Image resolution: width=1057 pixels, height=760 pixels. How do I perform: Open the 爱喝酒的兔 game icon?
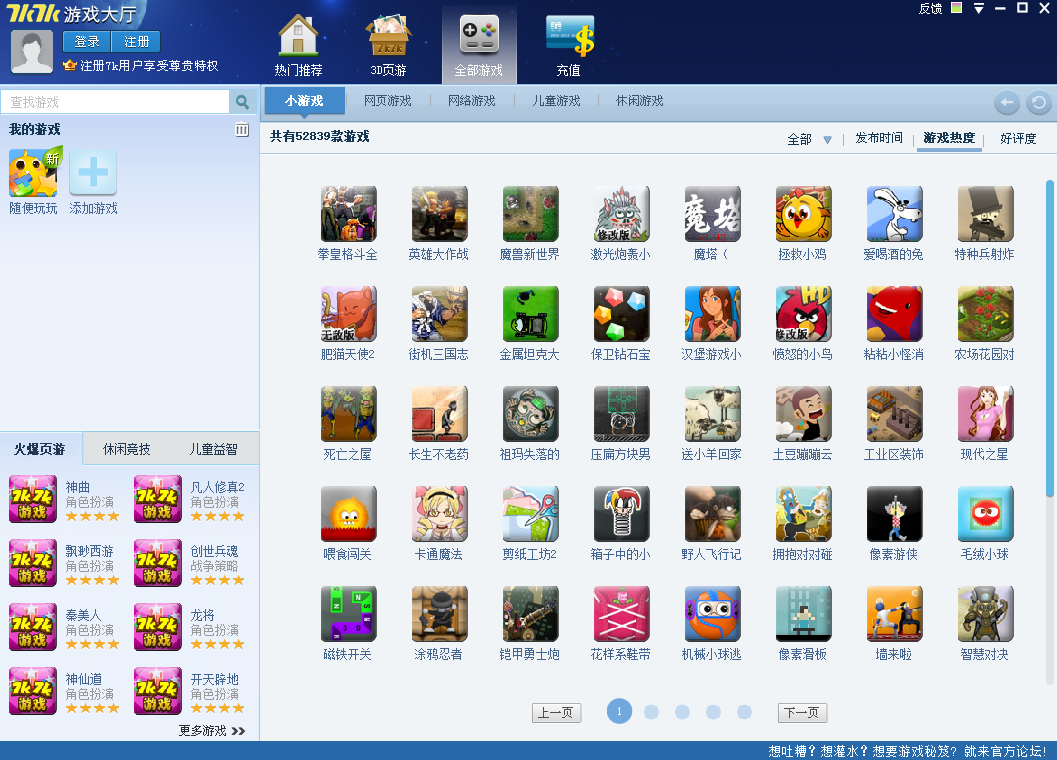tap(894, 214)
